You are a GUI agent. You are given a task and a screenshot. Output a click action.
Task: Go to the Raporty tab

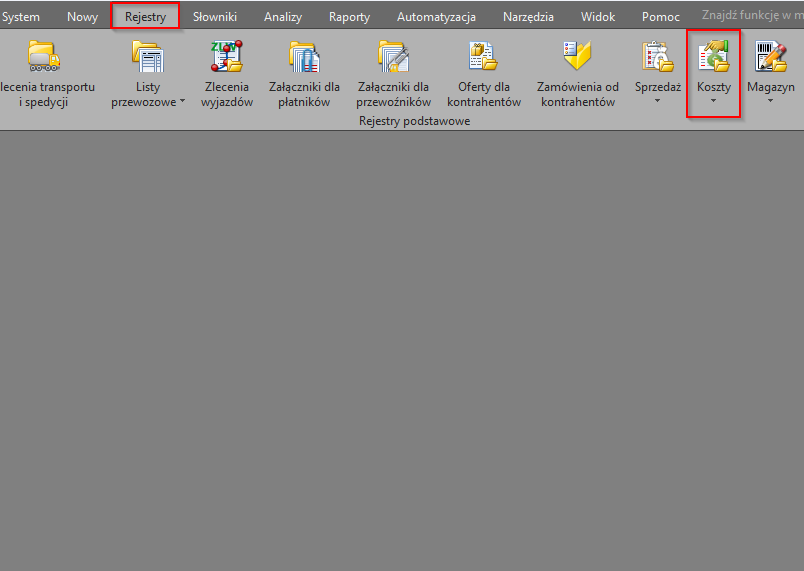click(x=349, y=17)
